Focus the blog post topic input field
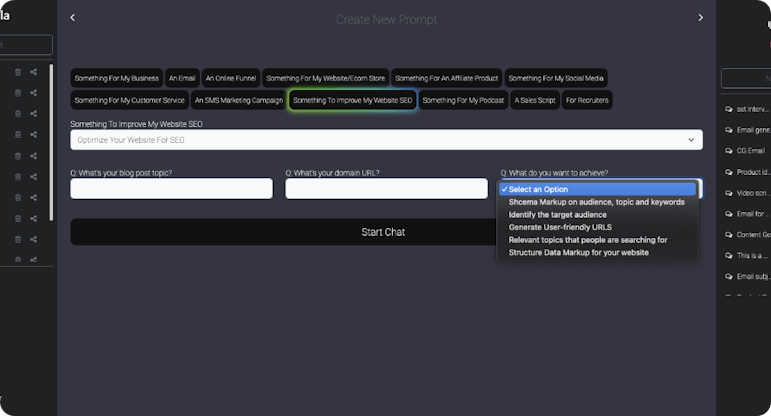Viewport: 771px width, 416px height. pyautogui.click(x=171, y=189)
